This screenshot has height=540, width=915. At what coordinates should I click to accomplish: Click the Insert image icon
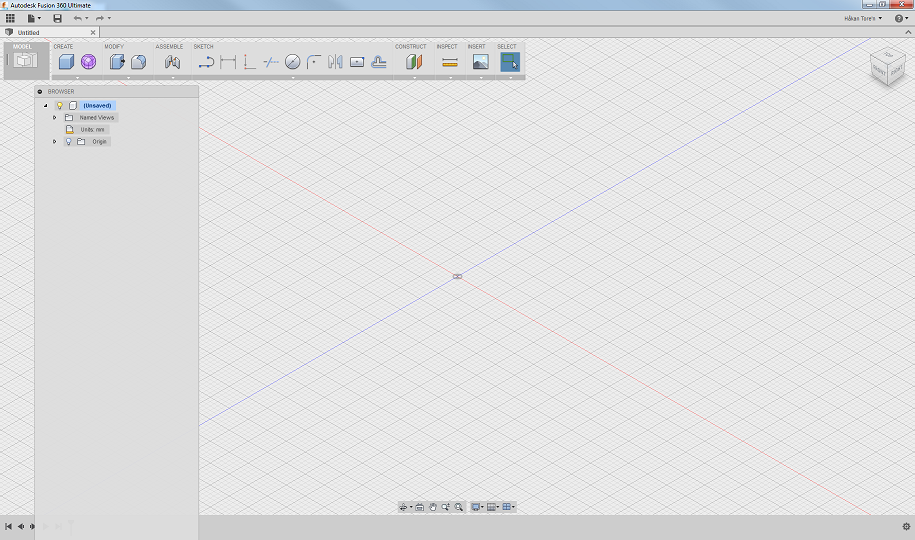[x=480, y=62]
